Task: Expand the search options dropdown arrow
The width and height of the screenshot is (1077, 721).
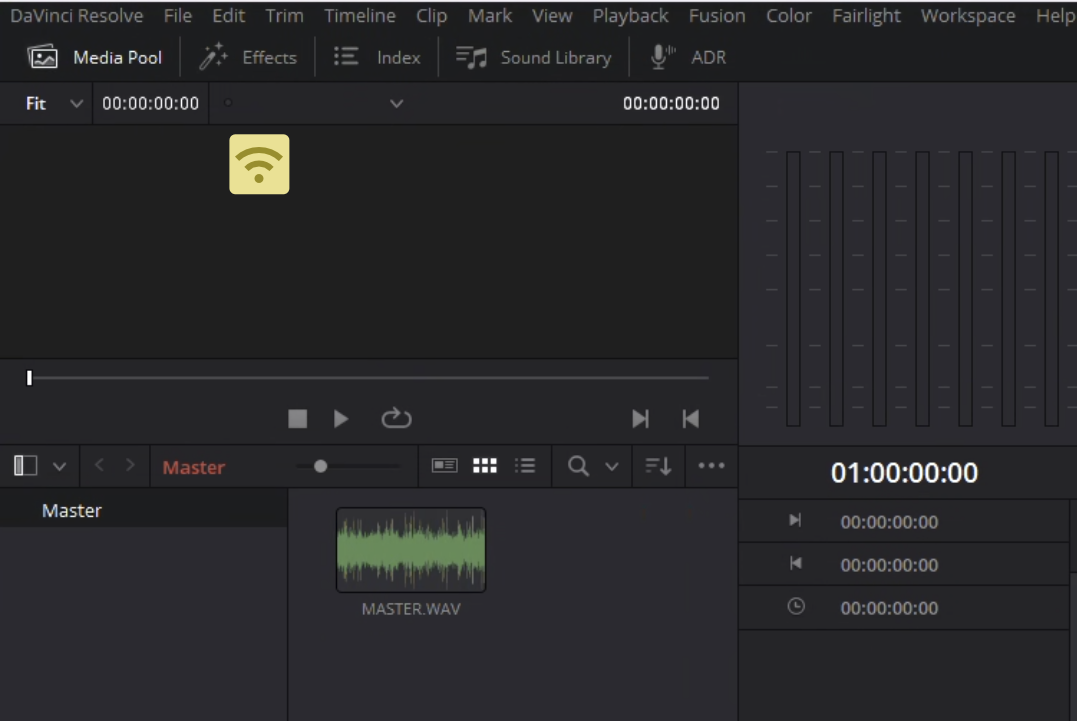Action: pos(611,467)
